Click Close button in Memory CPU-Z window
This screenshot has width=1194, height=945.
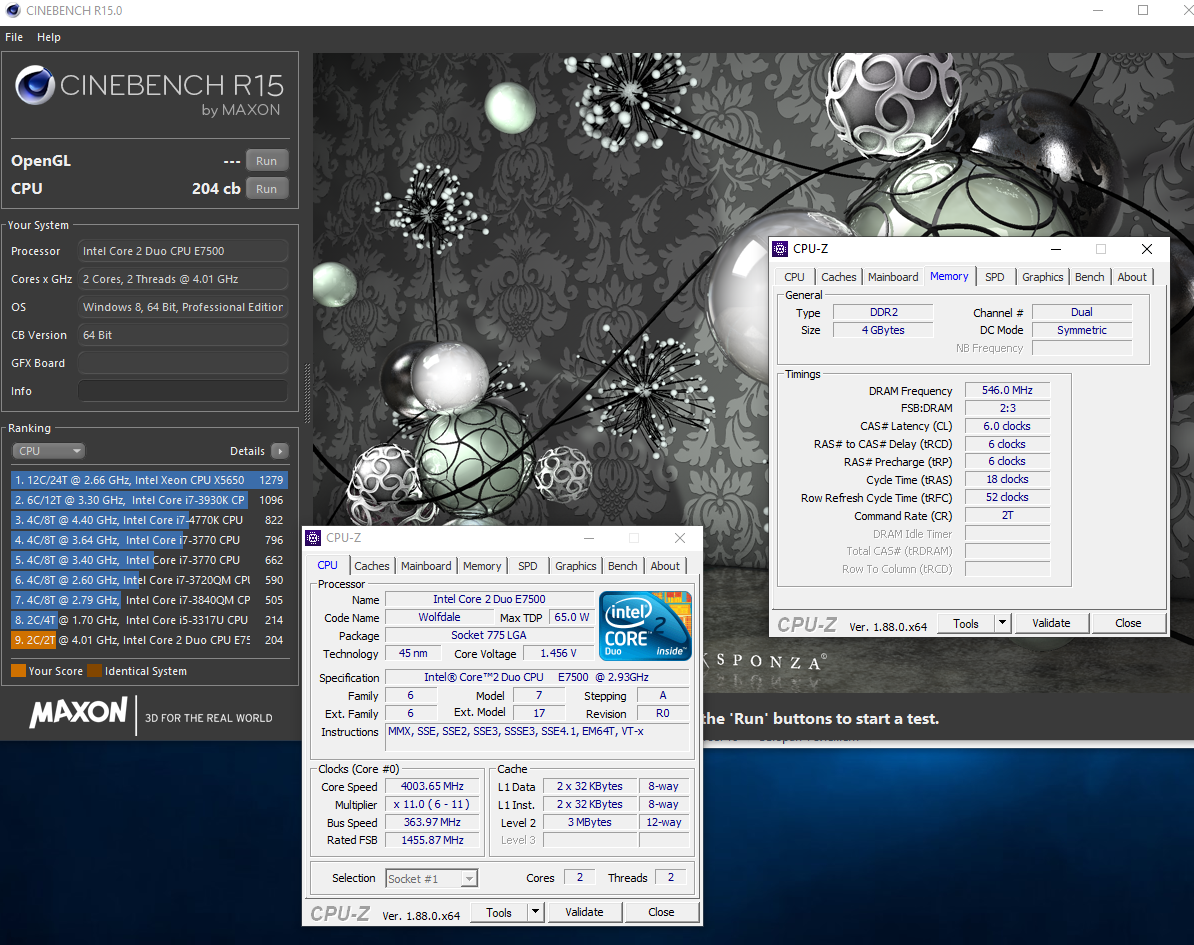1129,624
